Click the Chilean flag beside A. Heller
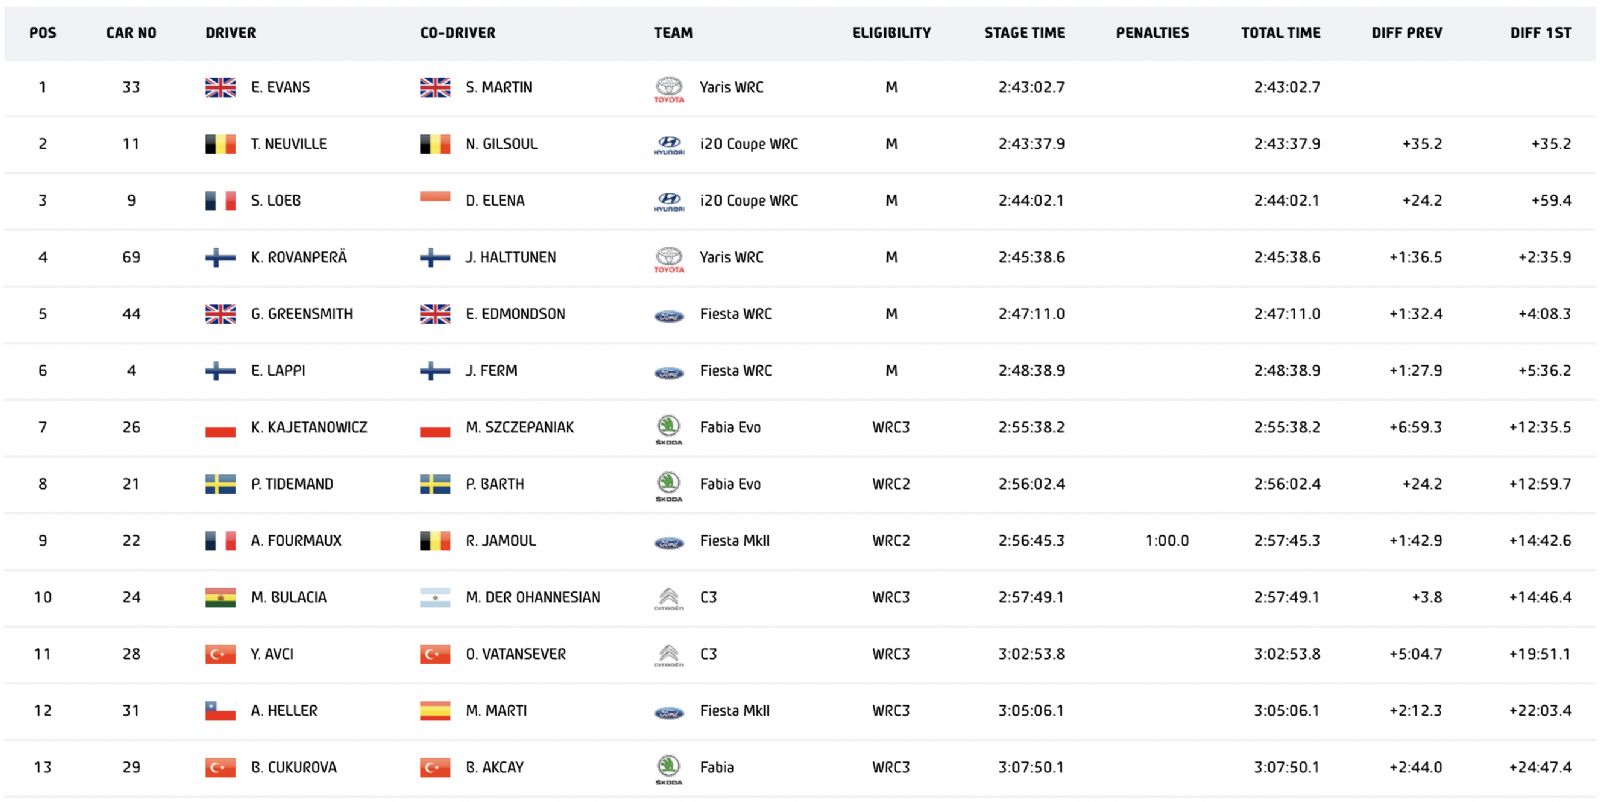 [220, 711]
